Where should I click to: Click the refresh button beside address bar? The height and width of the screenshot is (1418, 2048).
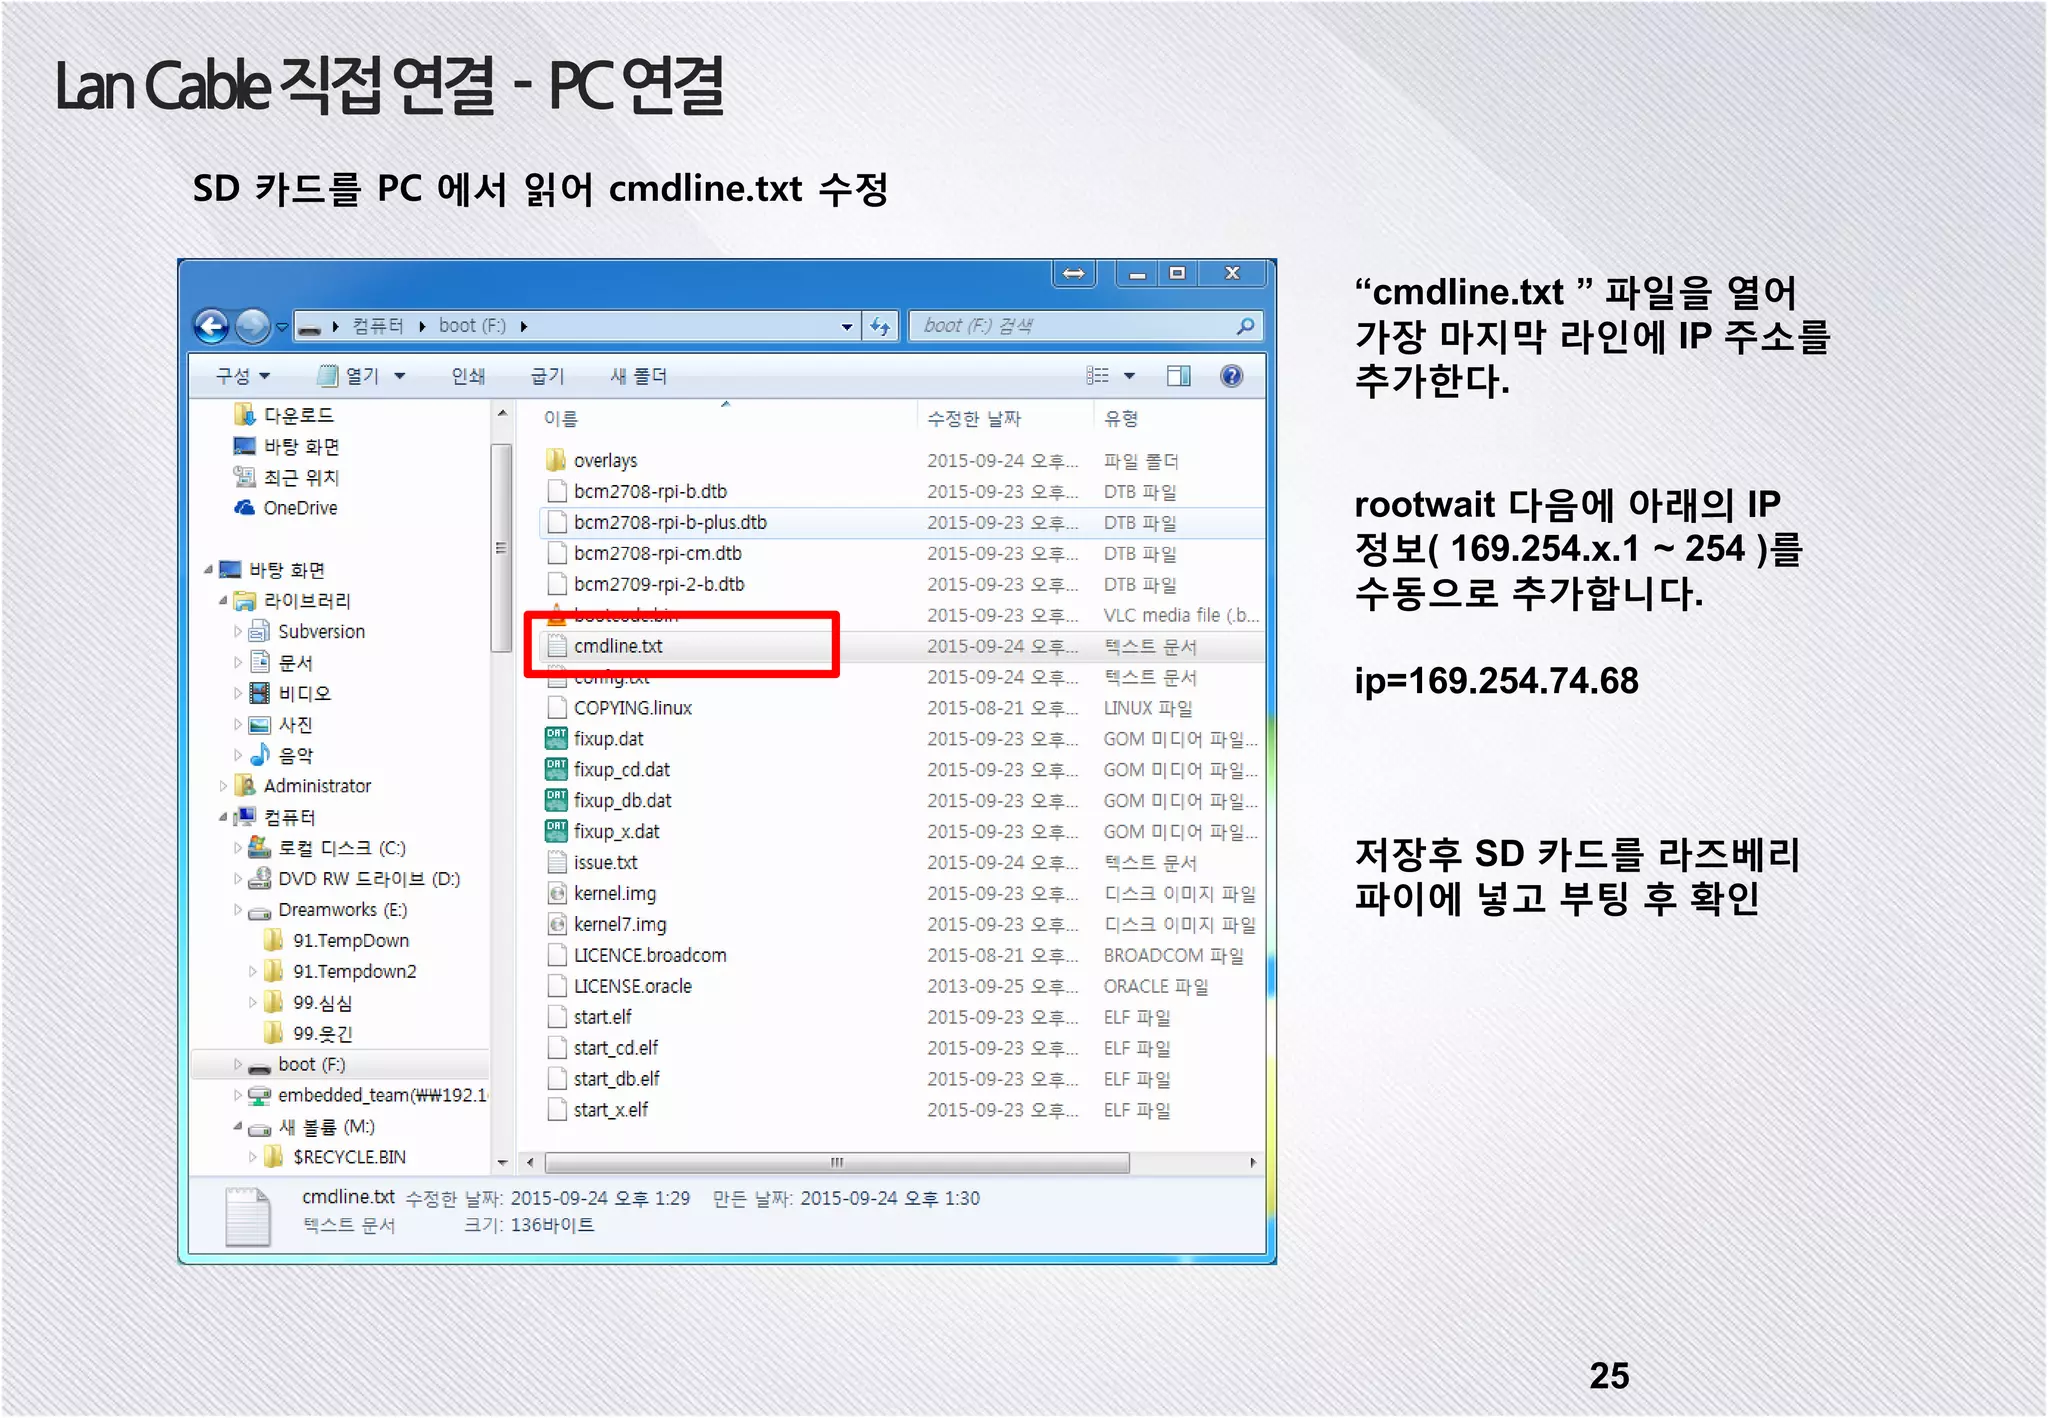coord(880,326)
